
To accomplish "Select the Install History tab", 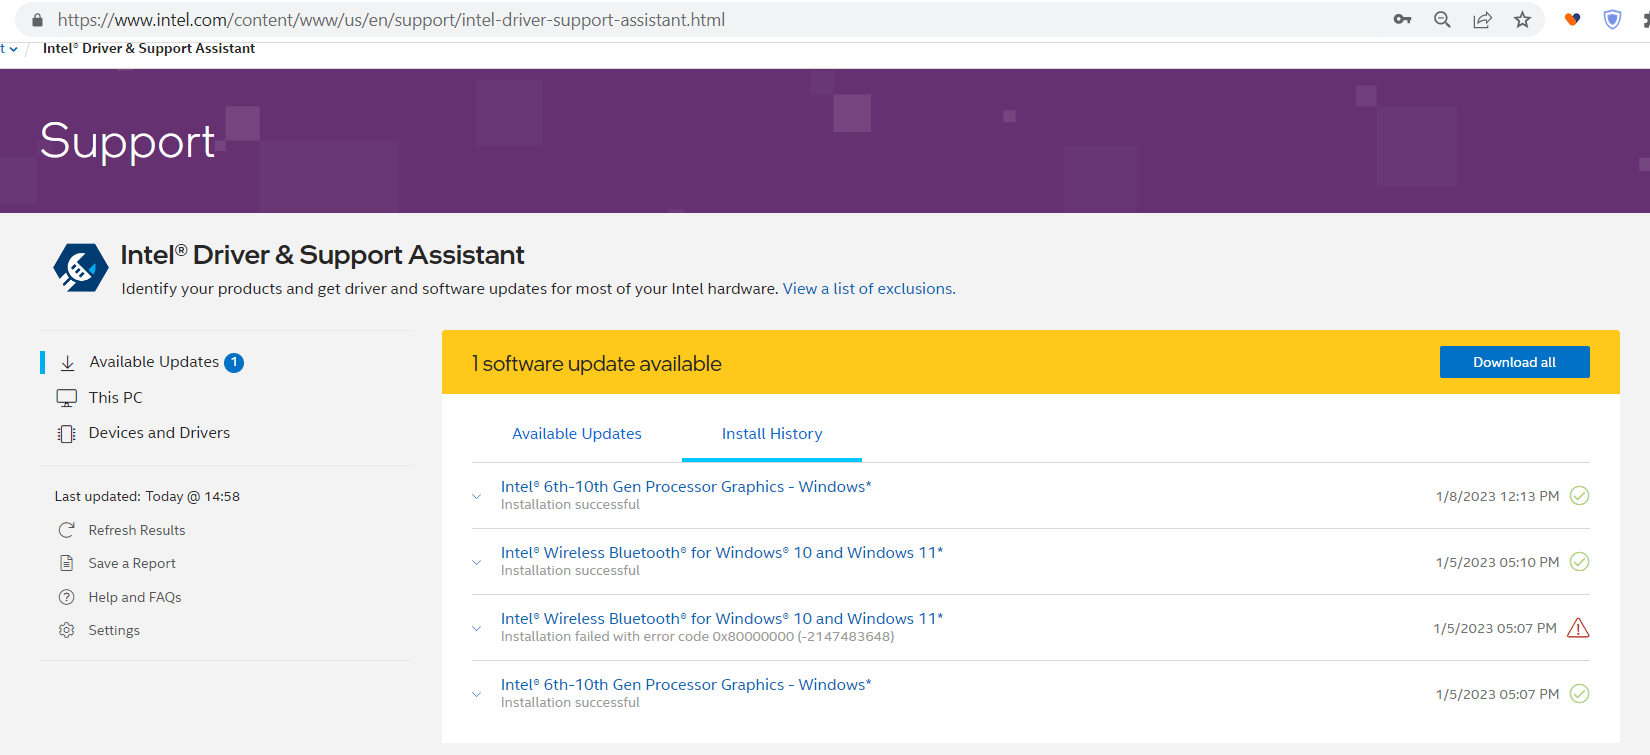I will pyautogui.click(x=772, y=434).
